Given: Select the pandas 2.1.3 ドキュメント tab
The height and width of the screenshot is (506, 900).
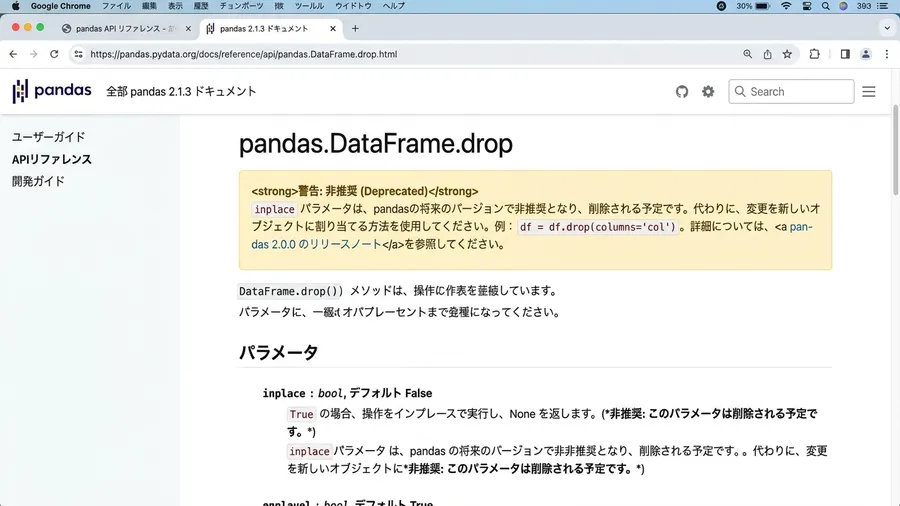Looking at the screenshot, I should tap(271, 28).
